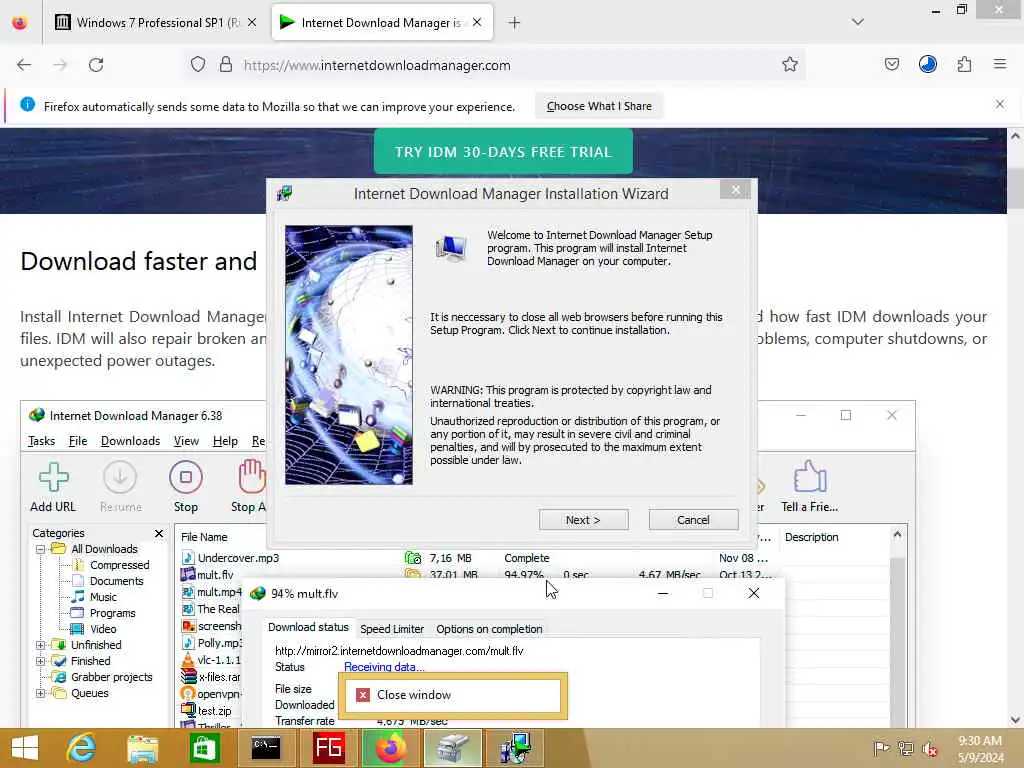Open the Extensions puzzle icon
Screen dimensions: 1024x768
click(964, 65)
